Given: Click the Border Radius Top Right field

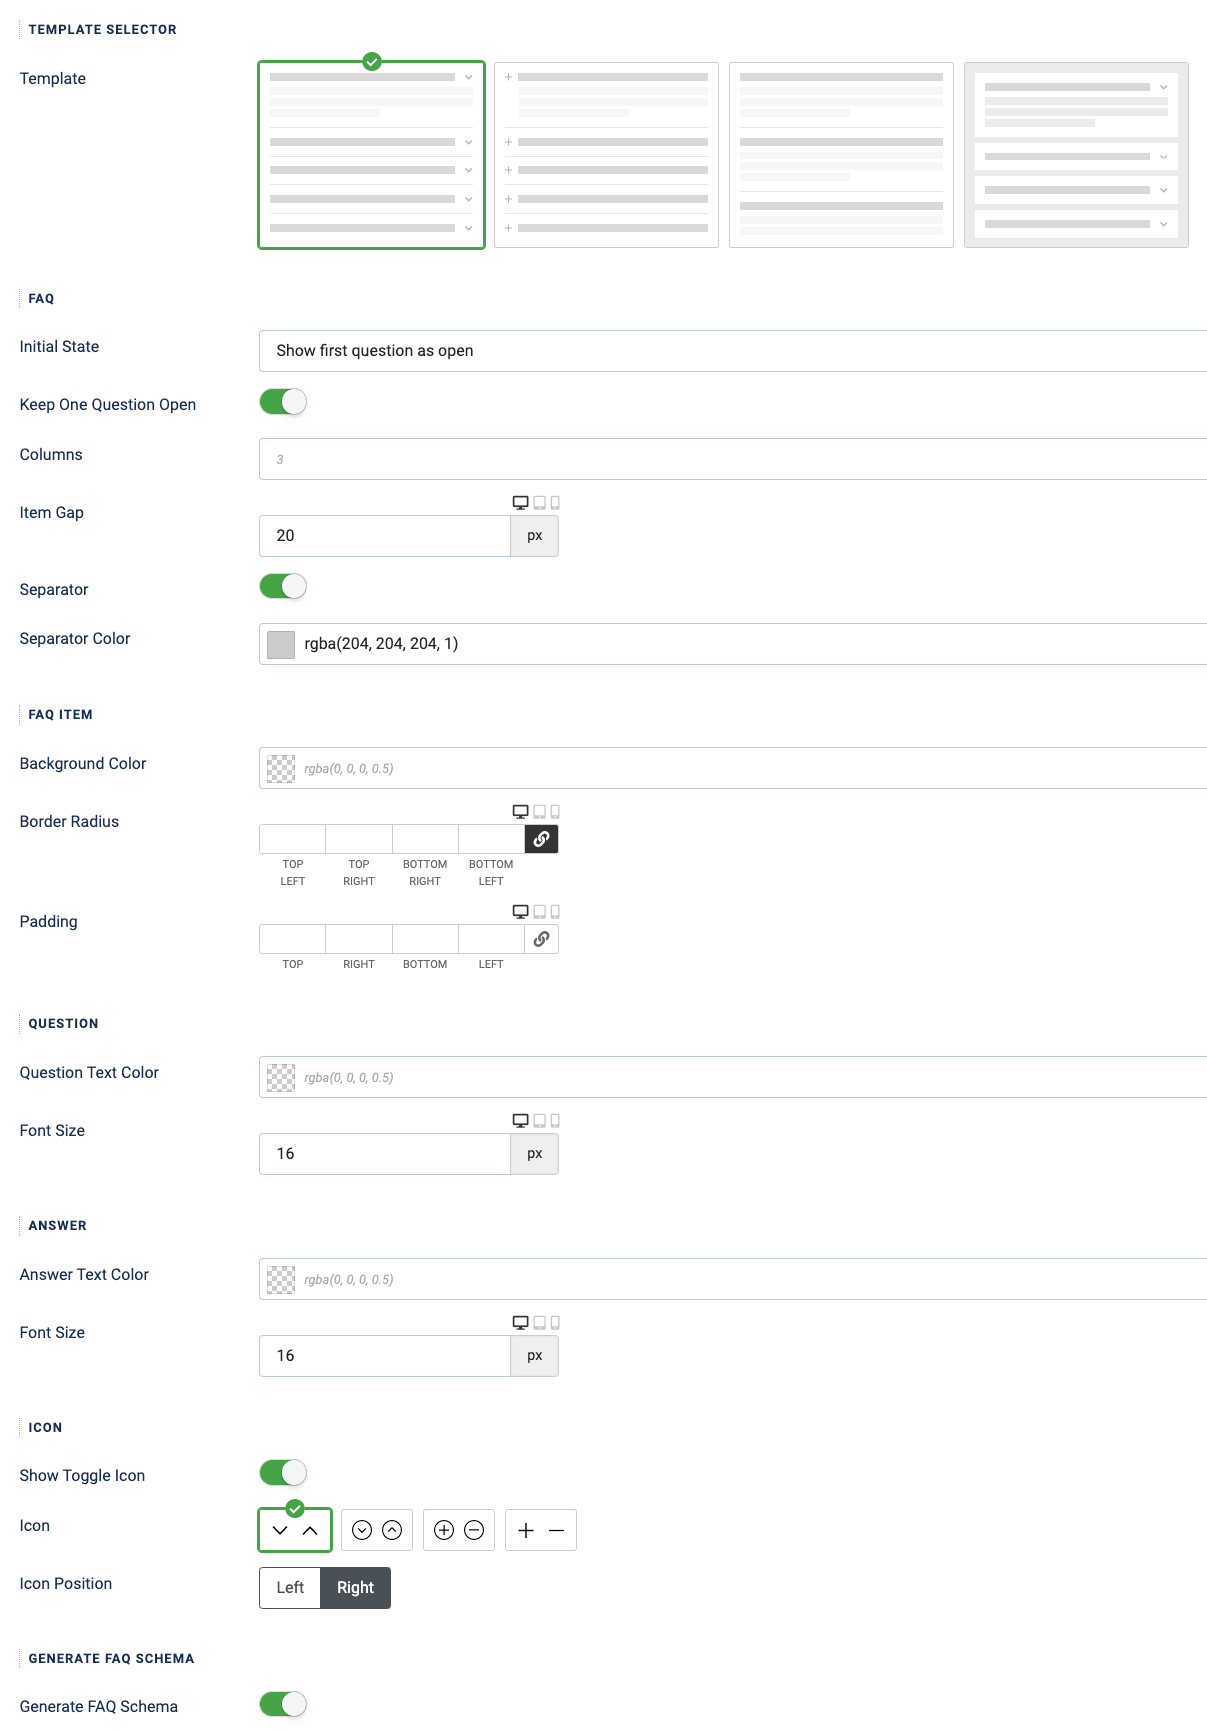Looking at the screenshot, I should [359, 839].
